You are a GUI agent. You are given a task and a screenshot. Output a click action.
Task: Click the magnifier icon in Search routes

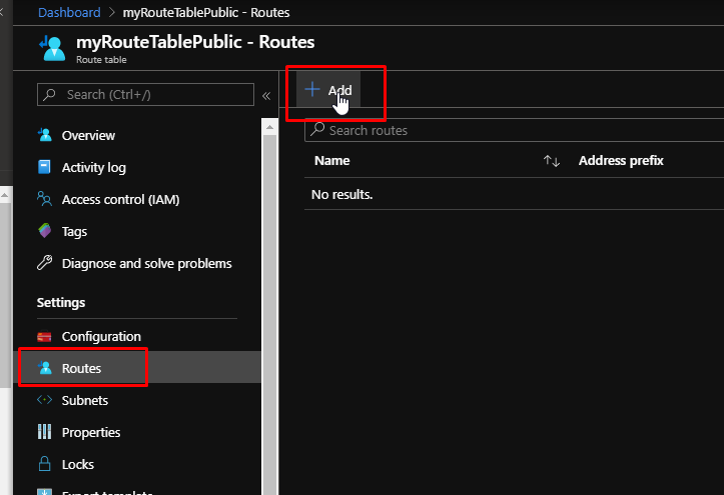318,129
